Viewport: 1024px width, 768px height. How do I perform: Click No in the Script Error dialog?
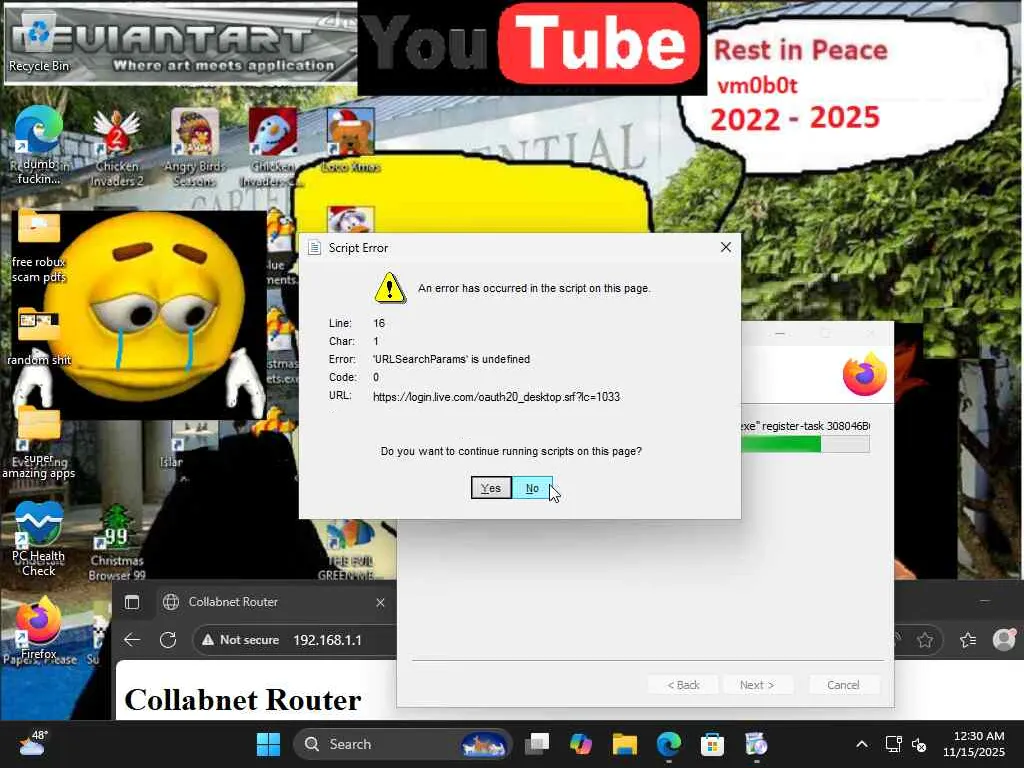pos(532,488)
